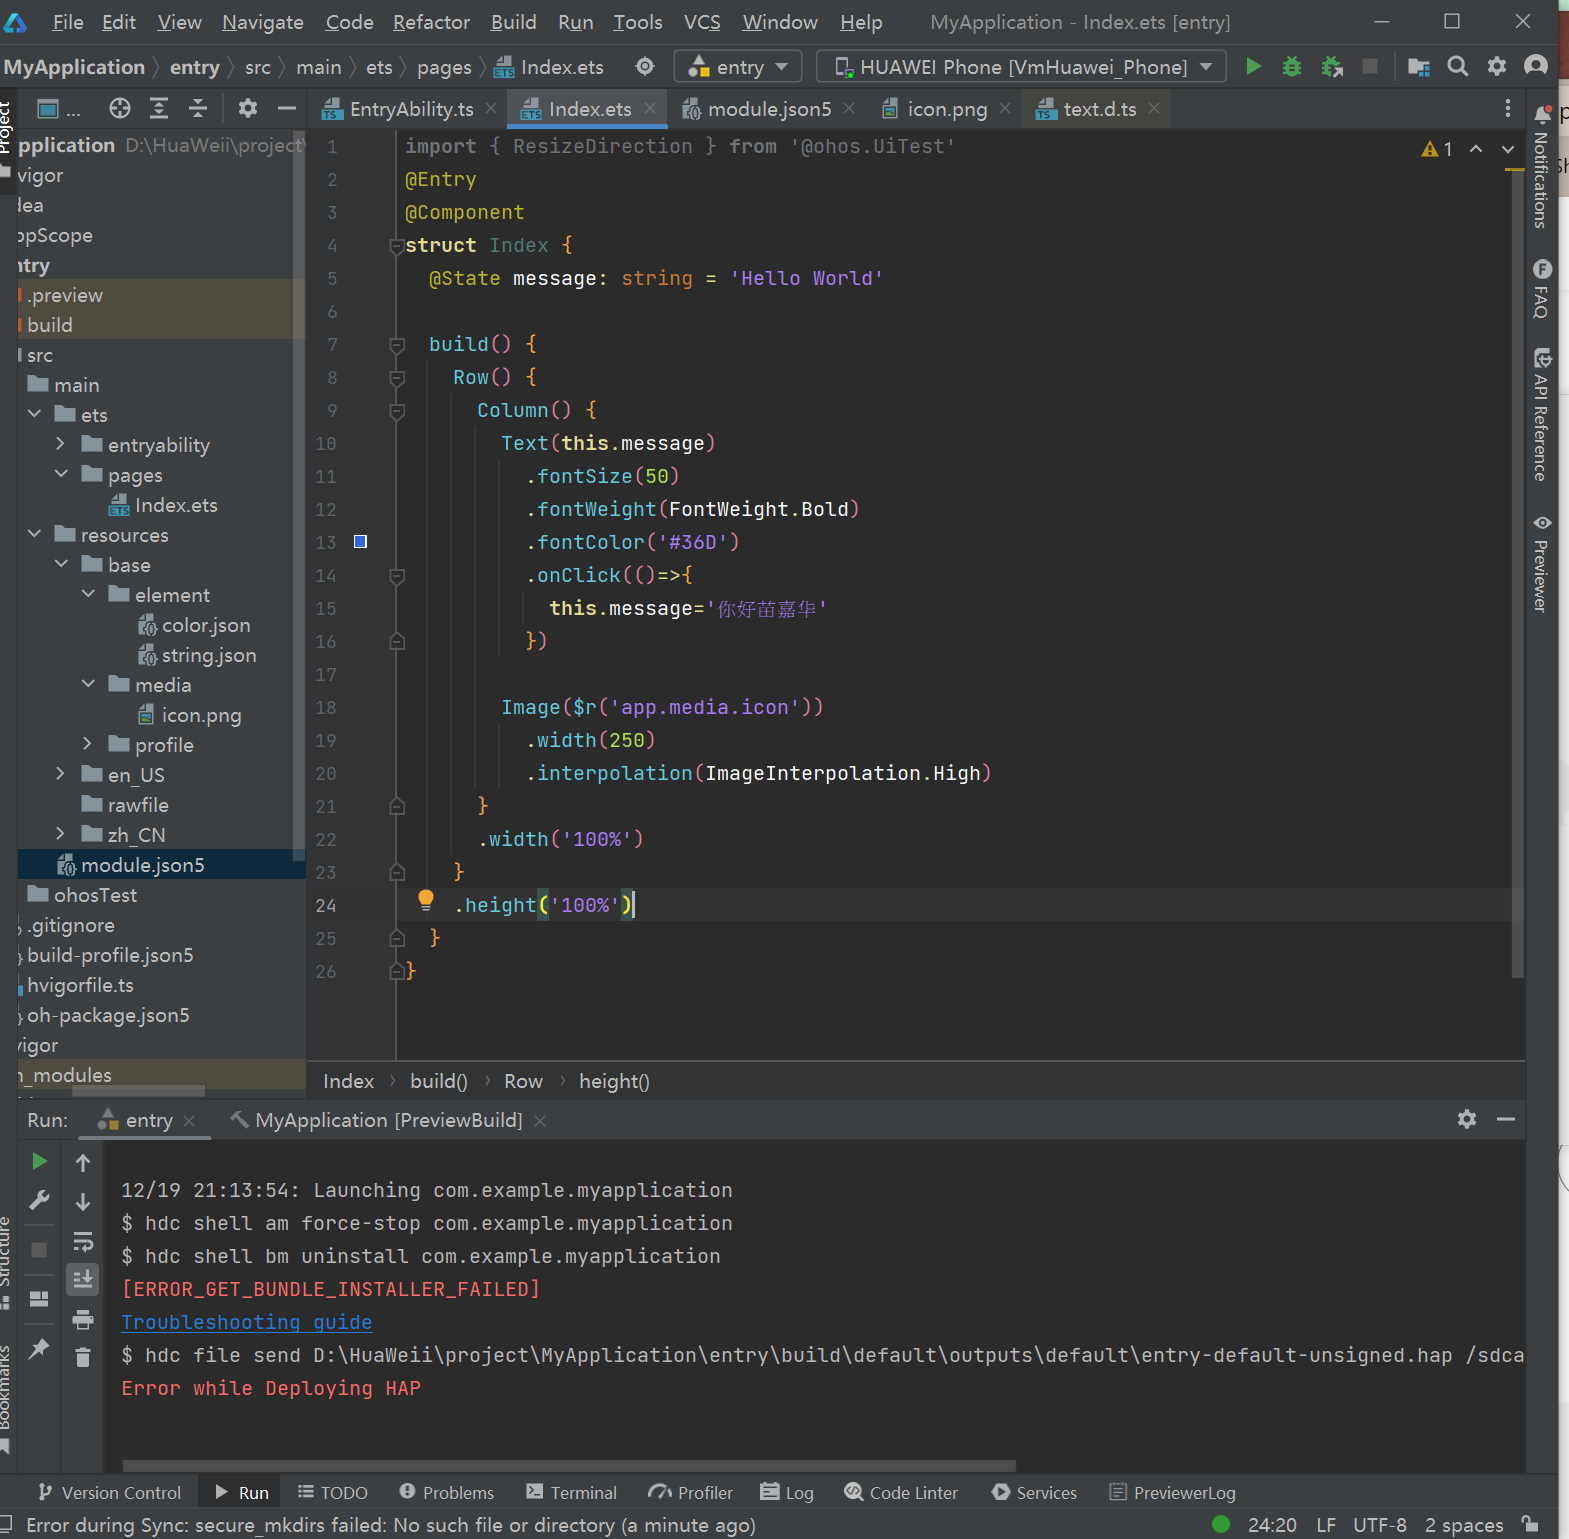Collapse the ets folder

[x=35, y=414]
